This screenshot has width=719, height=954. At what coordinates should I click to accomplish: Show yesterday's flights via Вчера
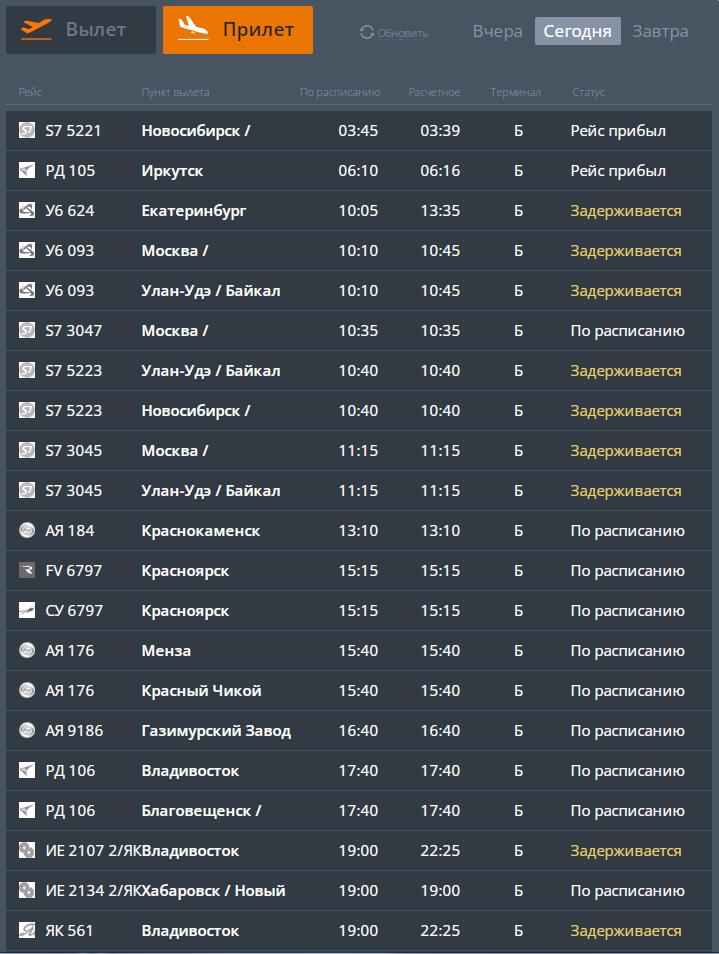pyautogui.click(x=498, y=31)
